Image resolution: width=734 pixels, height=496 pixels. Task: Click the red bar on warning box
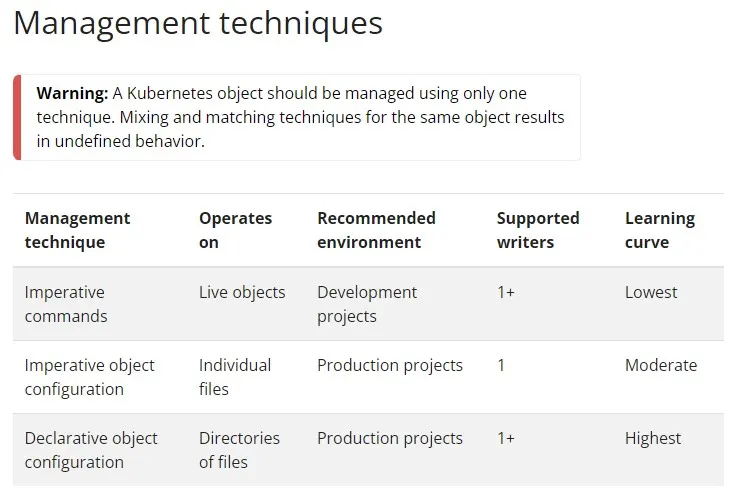click(x=17, y=117)
